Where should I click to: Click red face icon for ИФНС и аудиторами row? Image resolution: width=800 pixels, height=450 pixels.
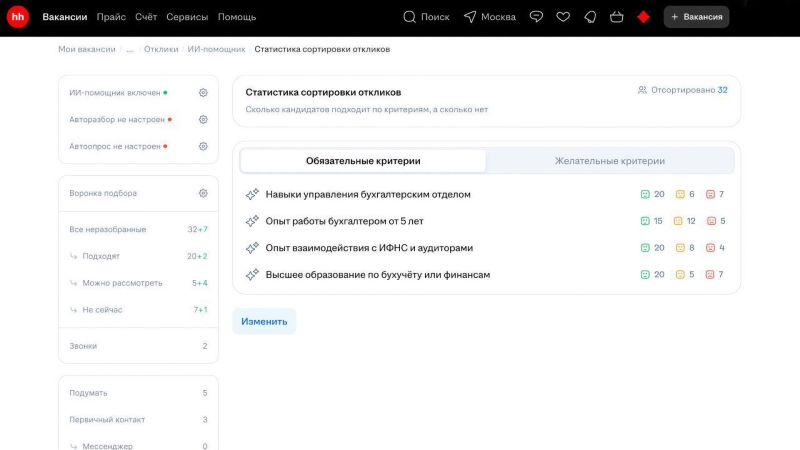click(710, 247)
